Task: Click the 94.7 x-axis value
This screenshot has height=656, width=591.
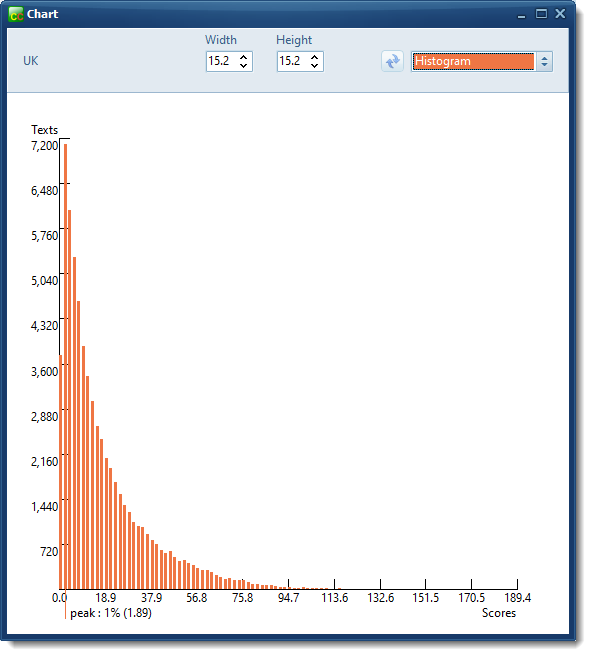Action: pyautogui.click(x=289, y=597)
